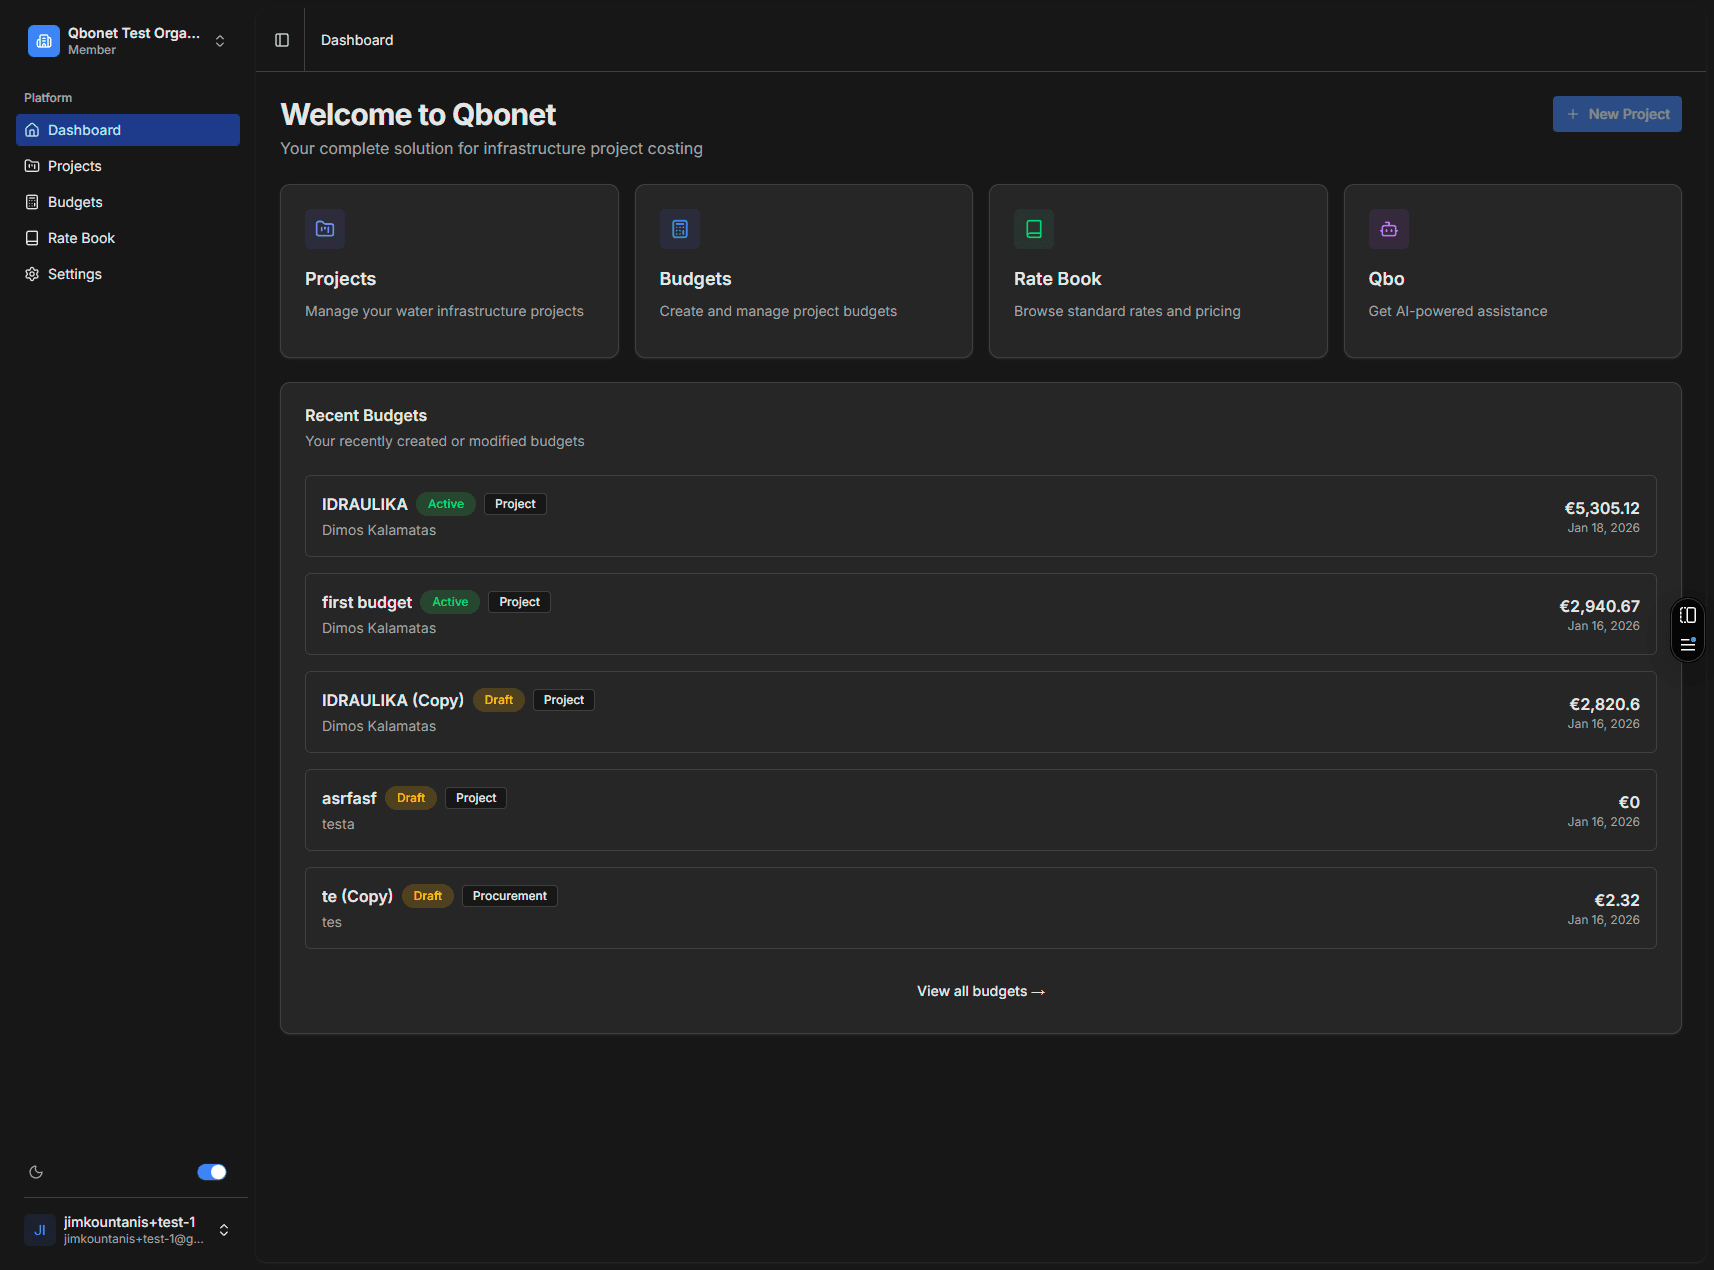Image resolution: width=1714 pixels, height=1270 pixels.
Task: Click the New Project button
Action: pyautogui.click(x=1617, y=114)
